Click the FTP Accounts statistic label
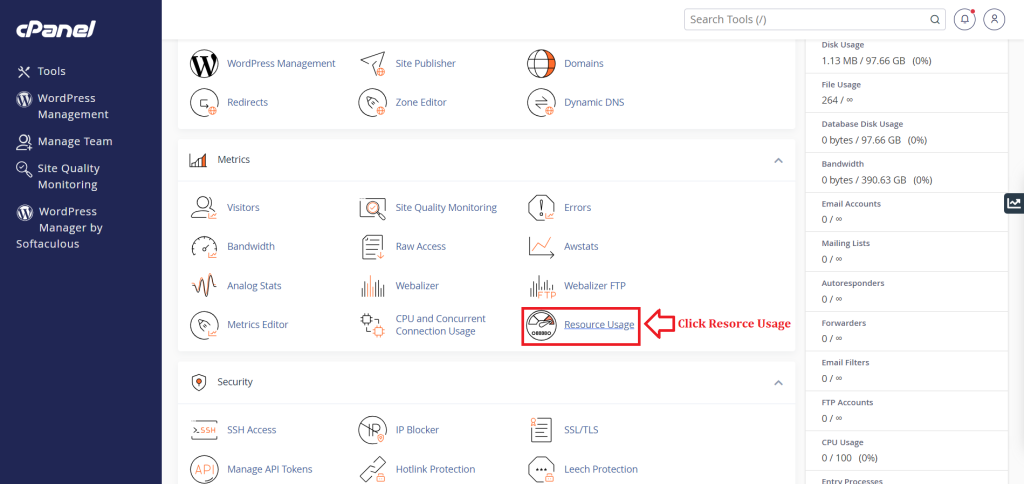 coord(847,402)
